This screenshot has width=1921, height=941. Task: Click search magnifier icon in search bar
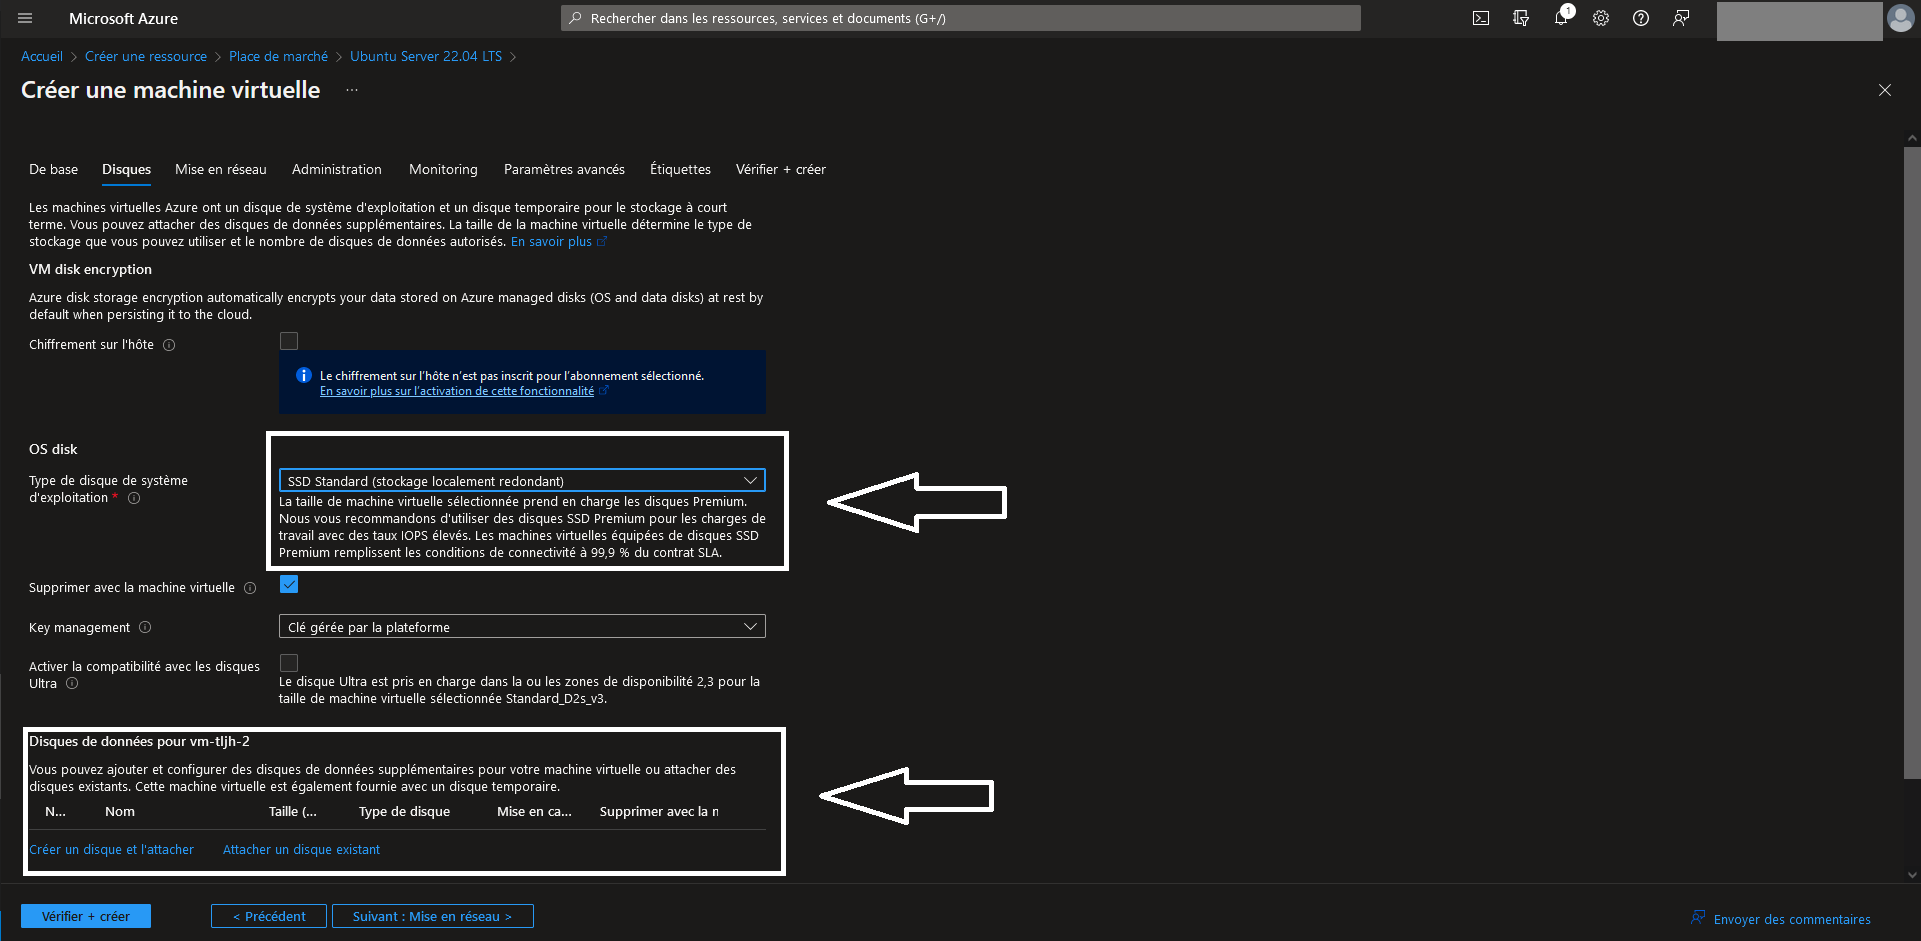click(575, 18)
